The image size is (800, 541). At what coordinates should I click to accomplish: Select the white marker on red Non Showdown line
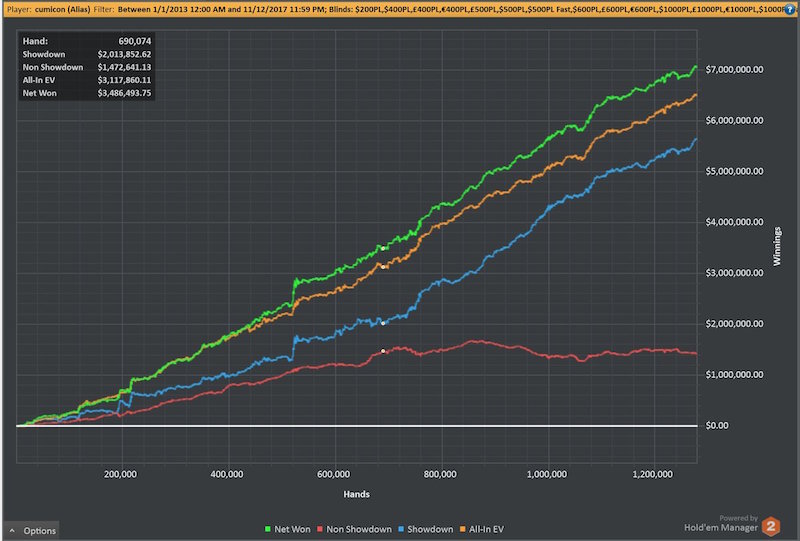point(384,351)
